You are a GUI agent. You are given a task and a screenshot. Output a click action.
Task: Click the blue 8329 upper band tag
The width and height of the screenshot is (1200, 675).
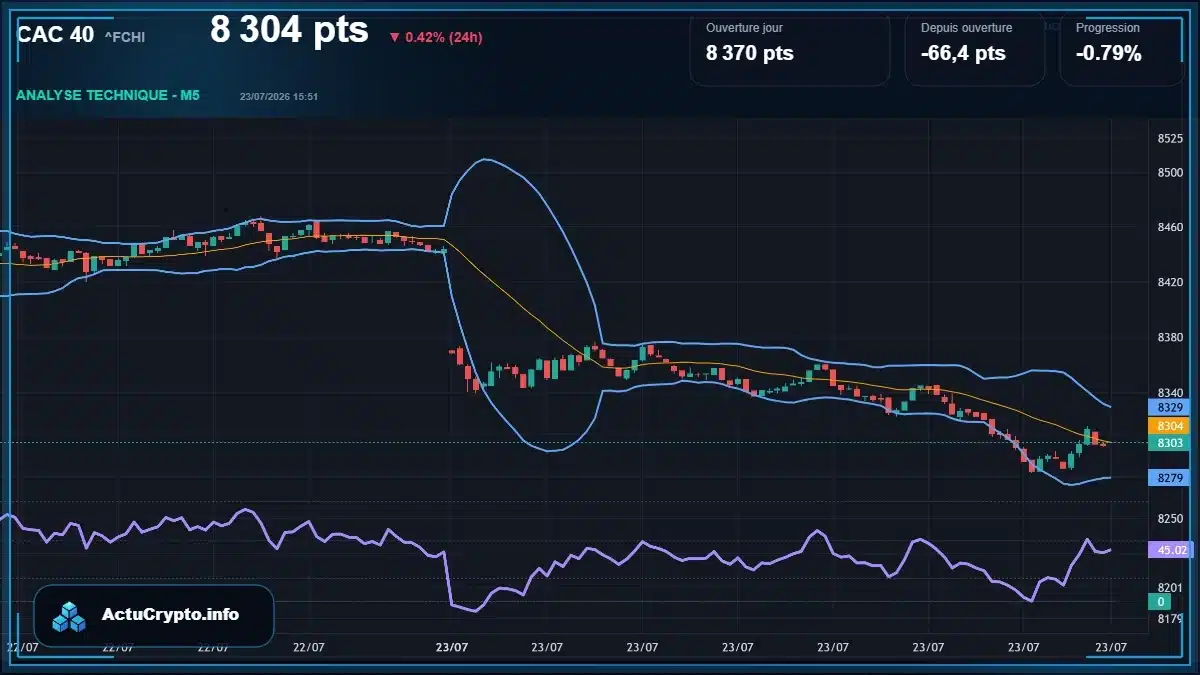click(1169, 407)
